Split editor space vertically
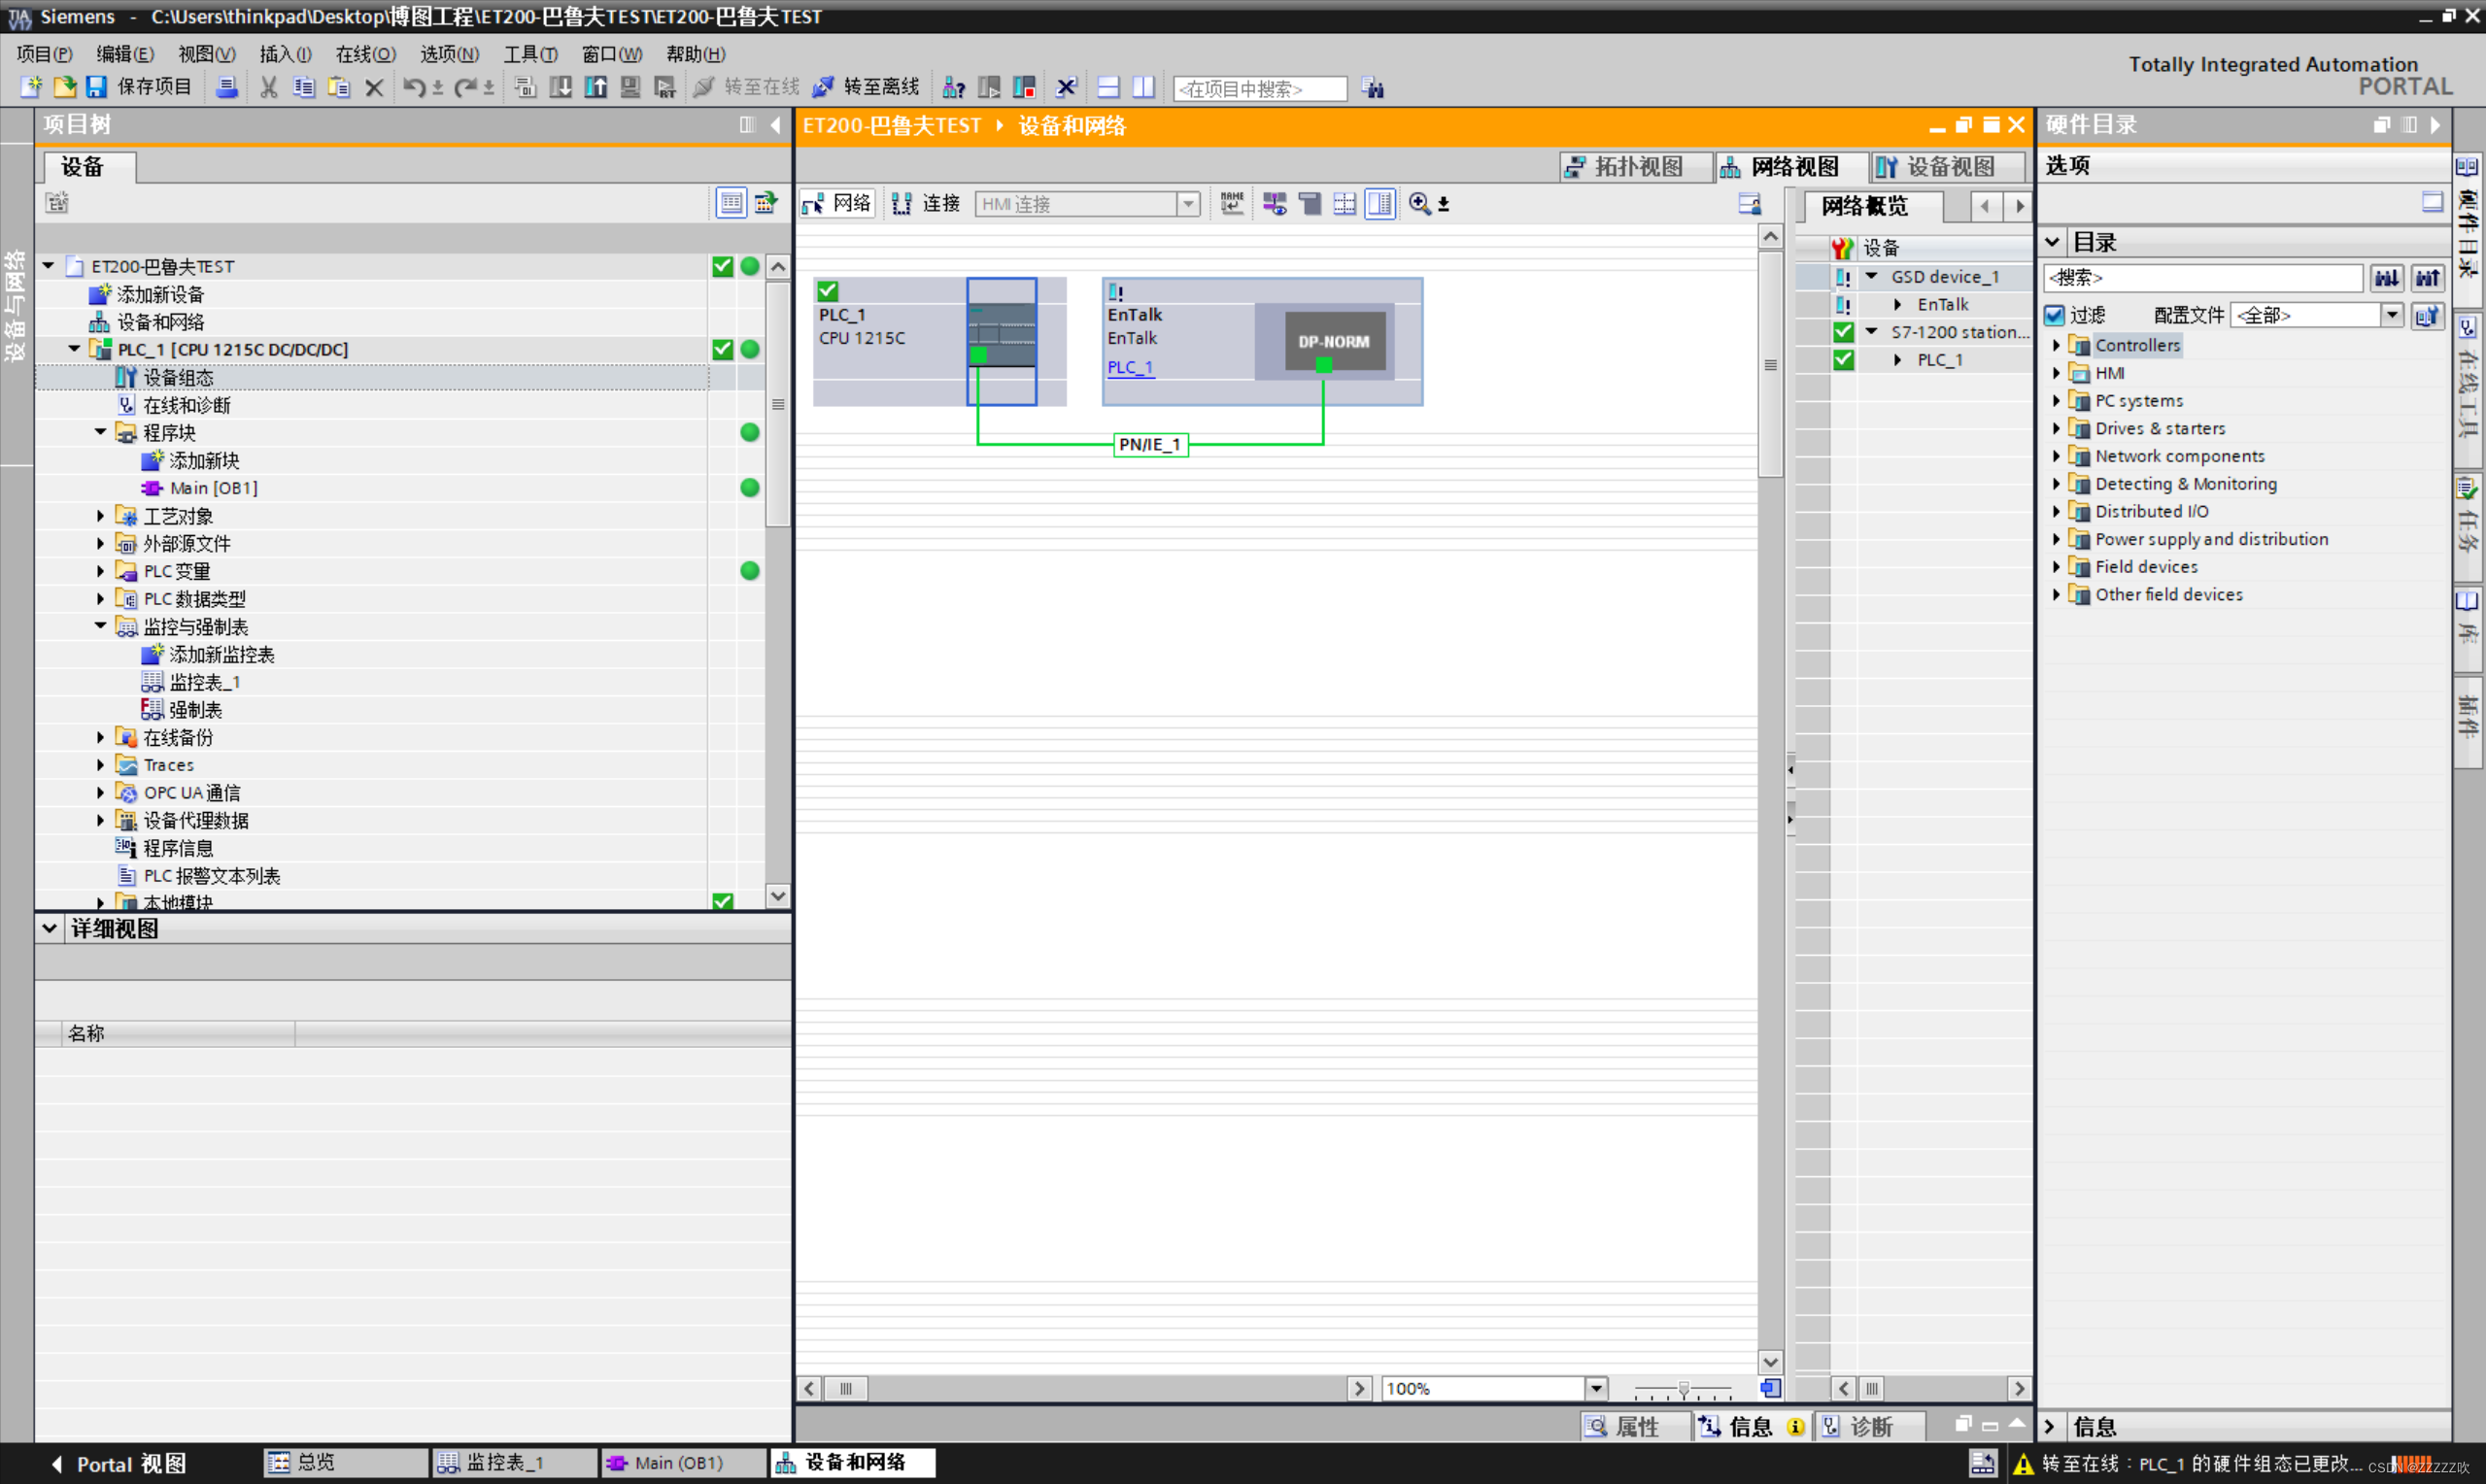The width and height of the screenshot is (2486, 1484). point(1143,87)
